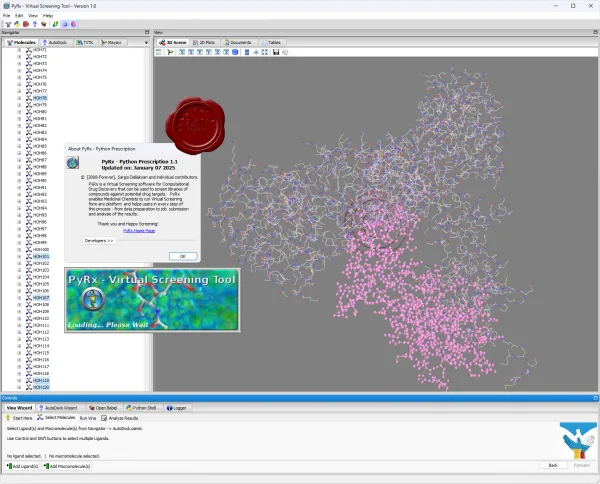This screenshot has height=484, width=600.
Task: Click the light purple sphere toolbar icon
Action: (x=65, y=24)
